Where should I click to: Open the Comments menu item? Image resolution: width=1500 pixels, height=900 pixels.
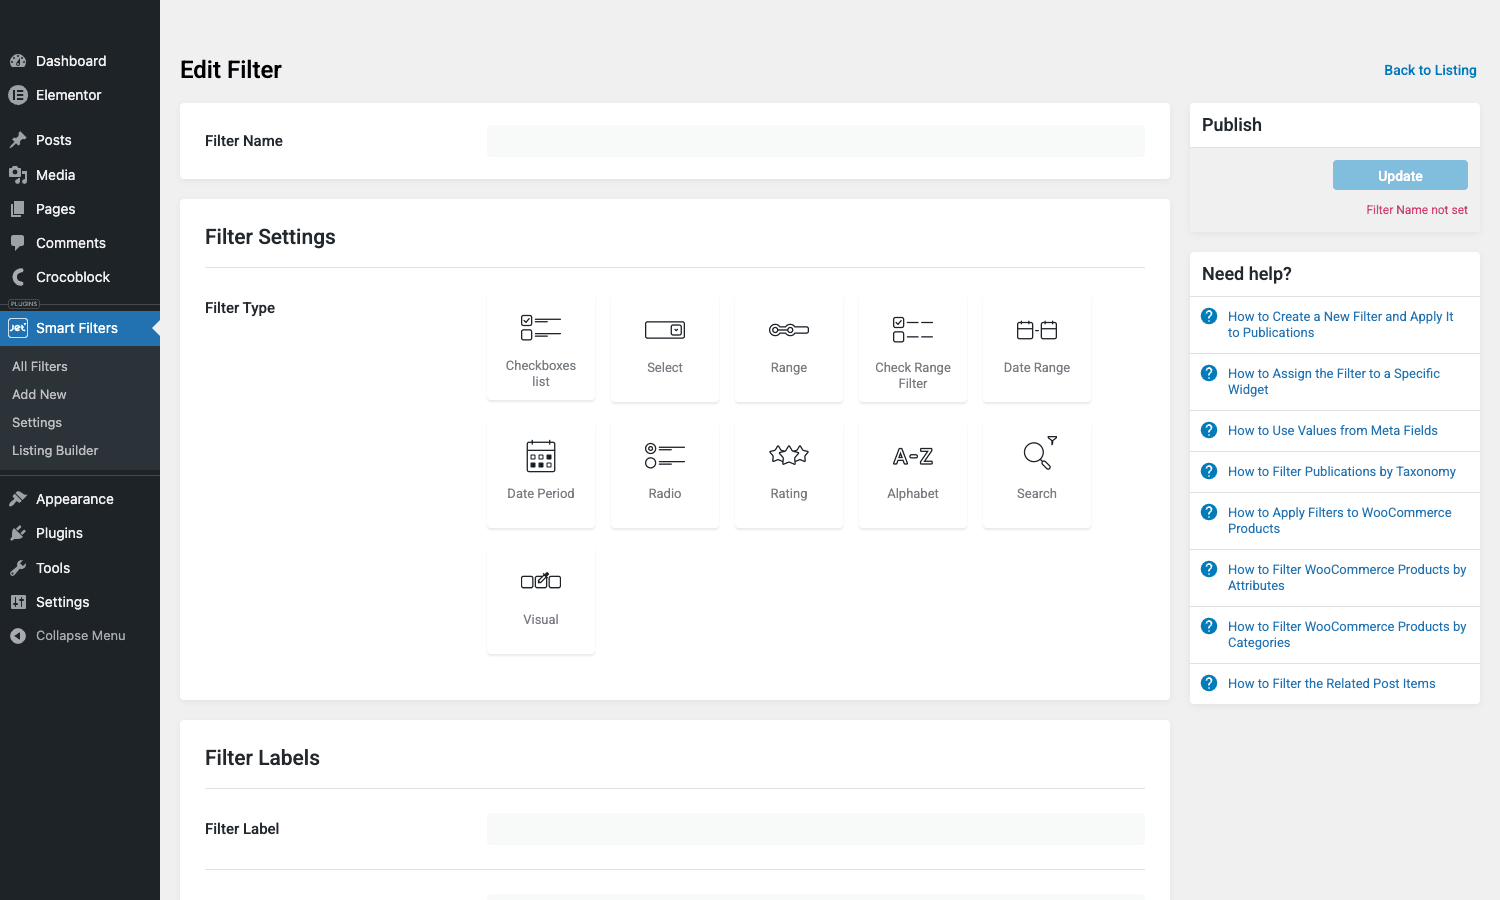80,243
